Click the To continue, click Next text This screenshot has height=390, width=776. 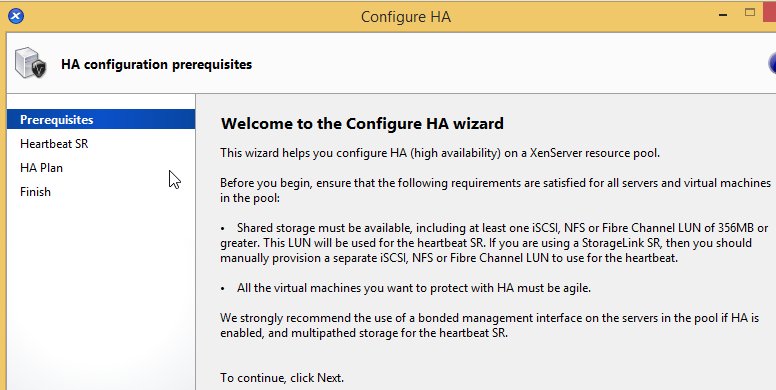click(282, 378)
